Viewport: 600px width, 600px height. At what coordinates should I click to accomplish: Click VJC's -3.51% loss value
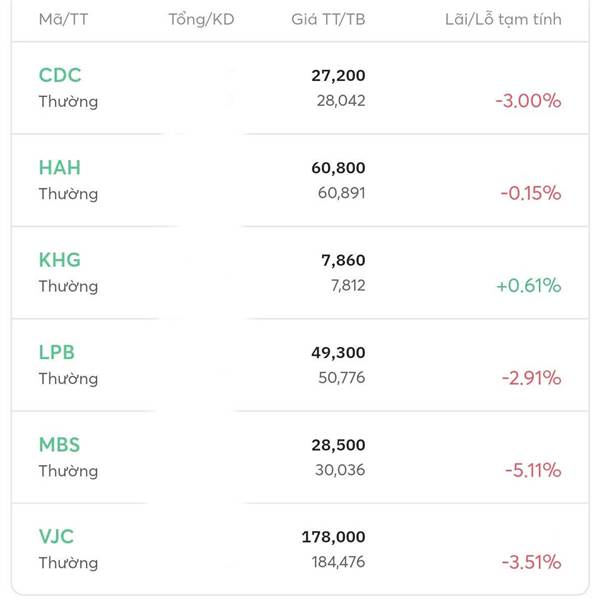coord(530,562)
